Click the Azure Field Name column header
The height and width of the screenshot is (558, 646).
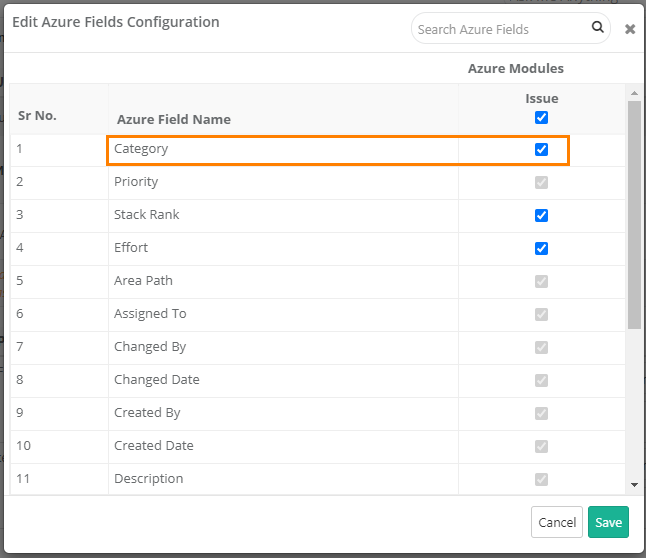(174, 119)
